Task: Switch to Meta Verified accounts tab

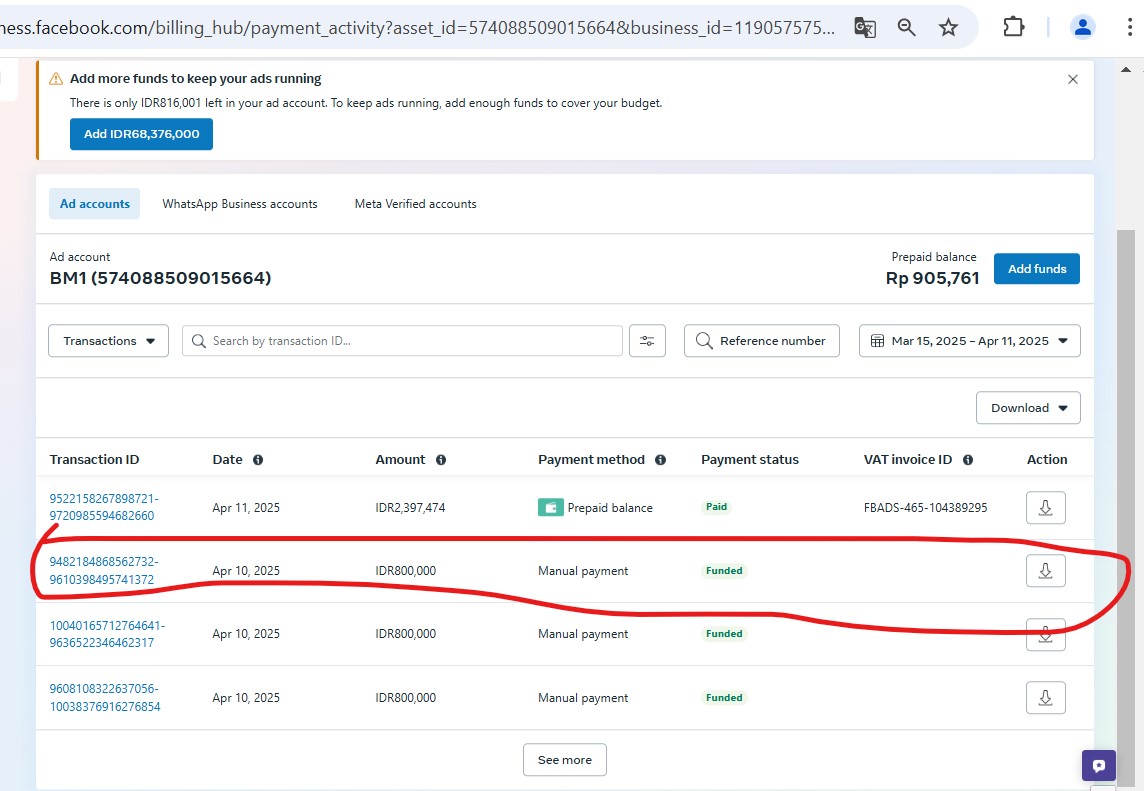Action: (x=415, y=204)
